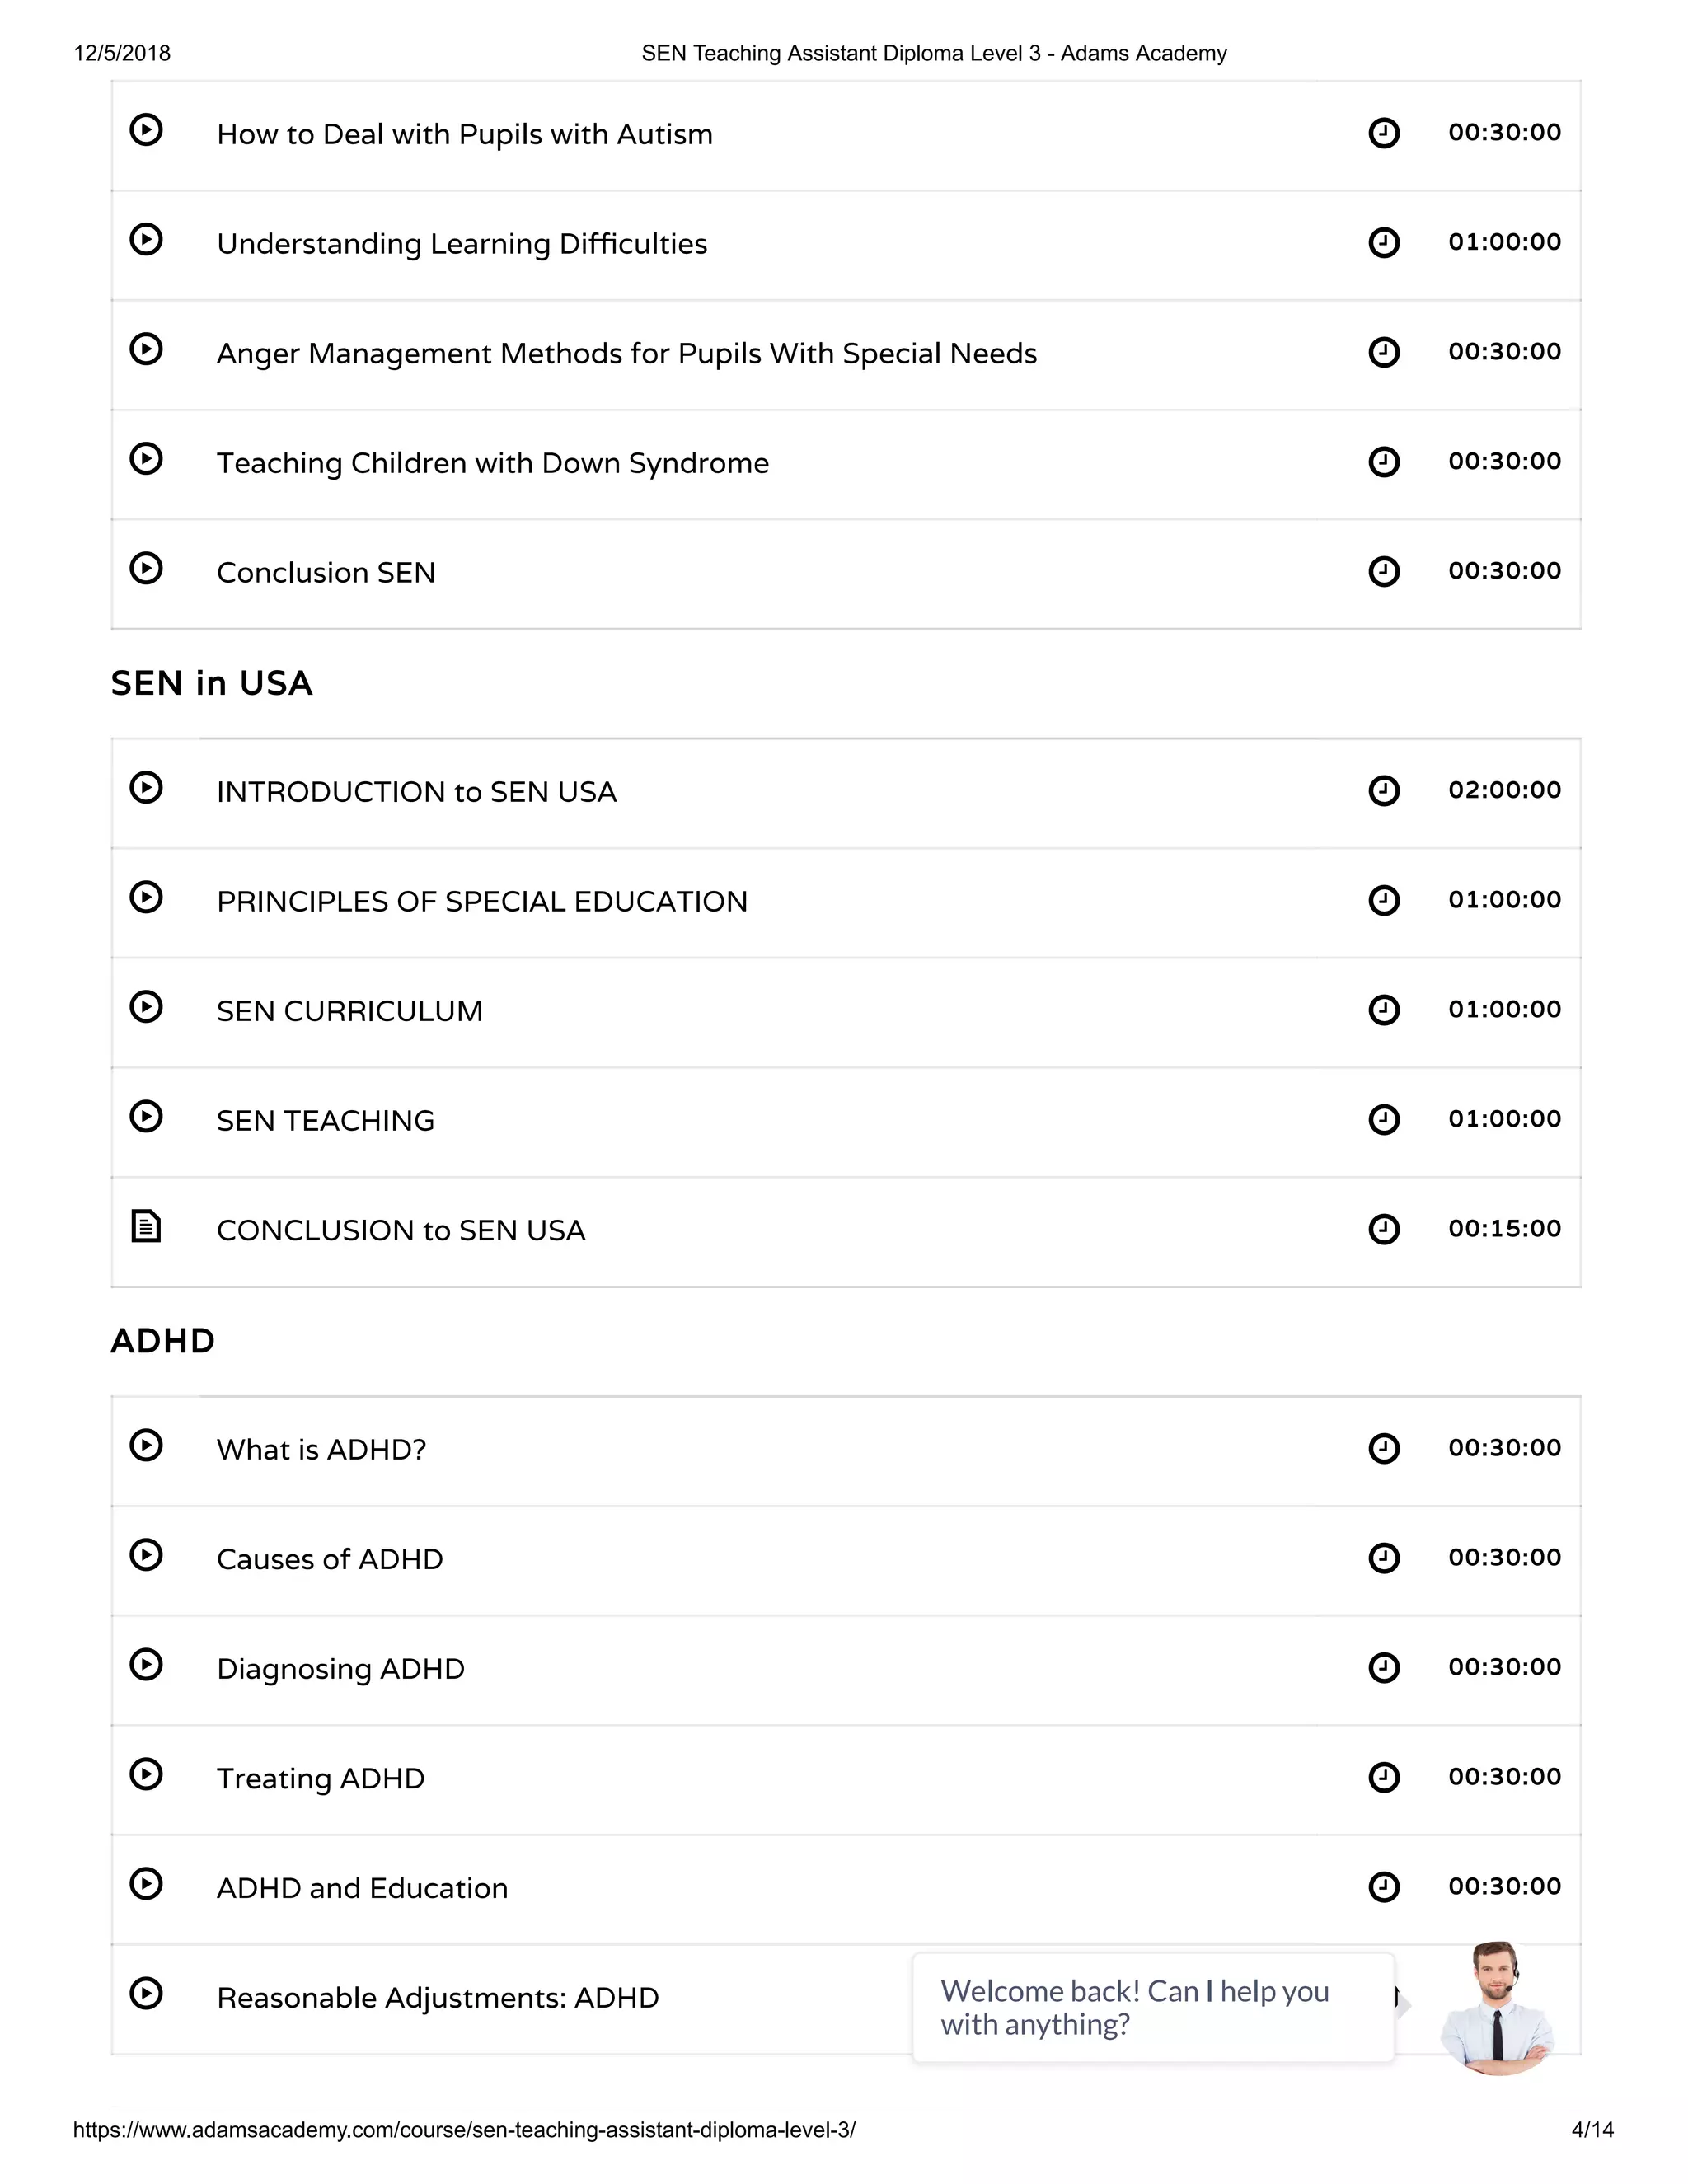Click clock icon in Conclusion SEN row

(1384, 572)
